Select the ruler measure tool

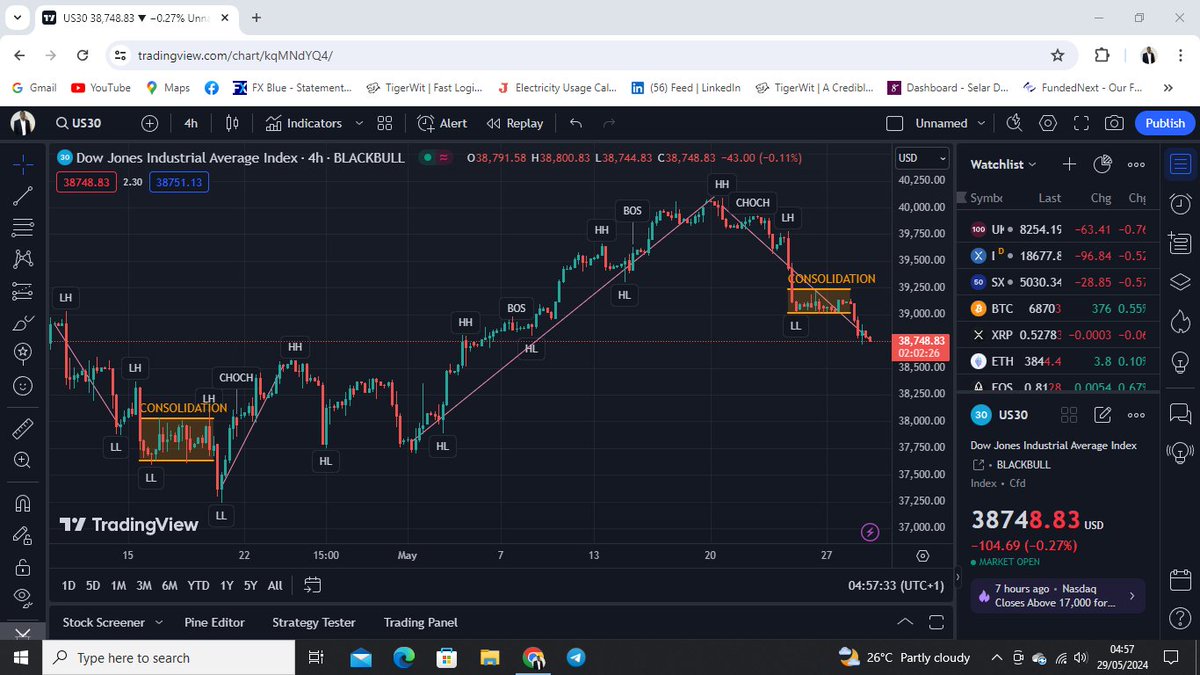click(23, 429)
